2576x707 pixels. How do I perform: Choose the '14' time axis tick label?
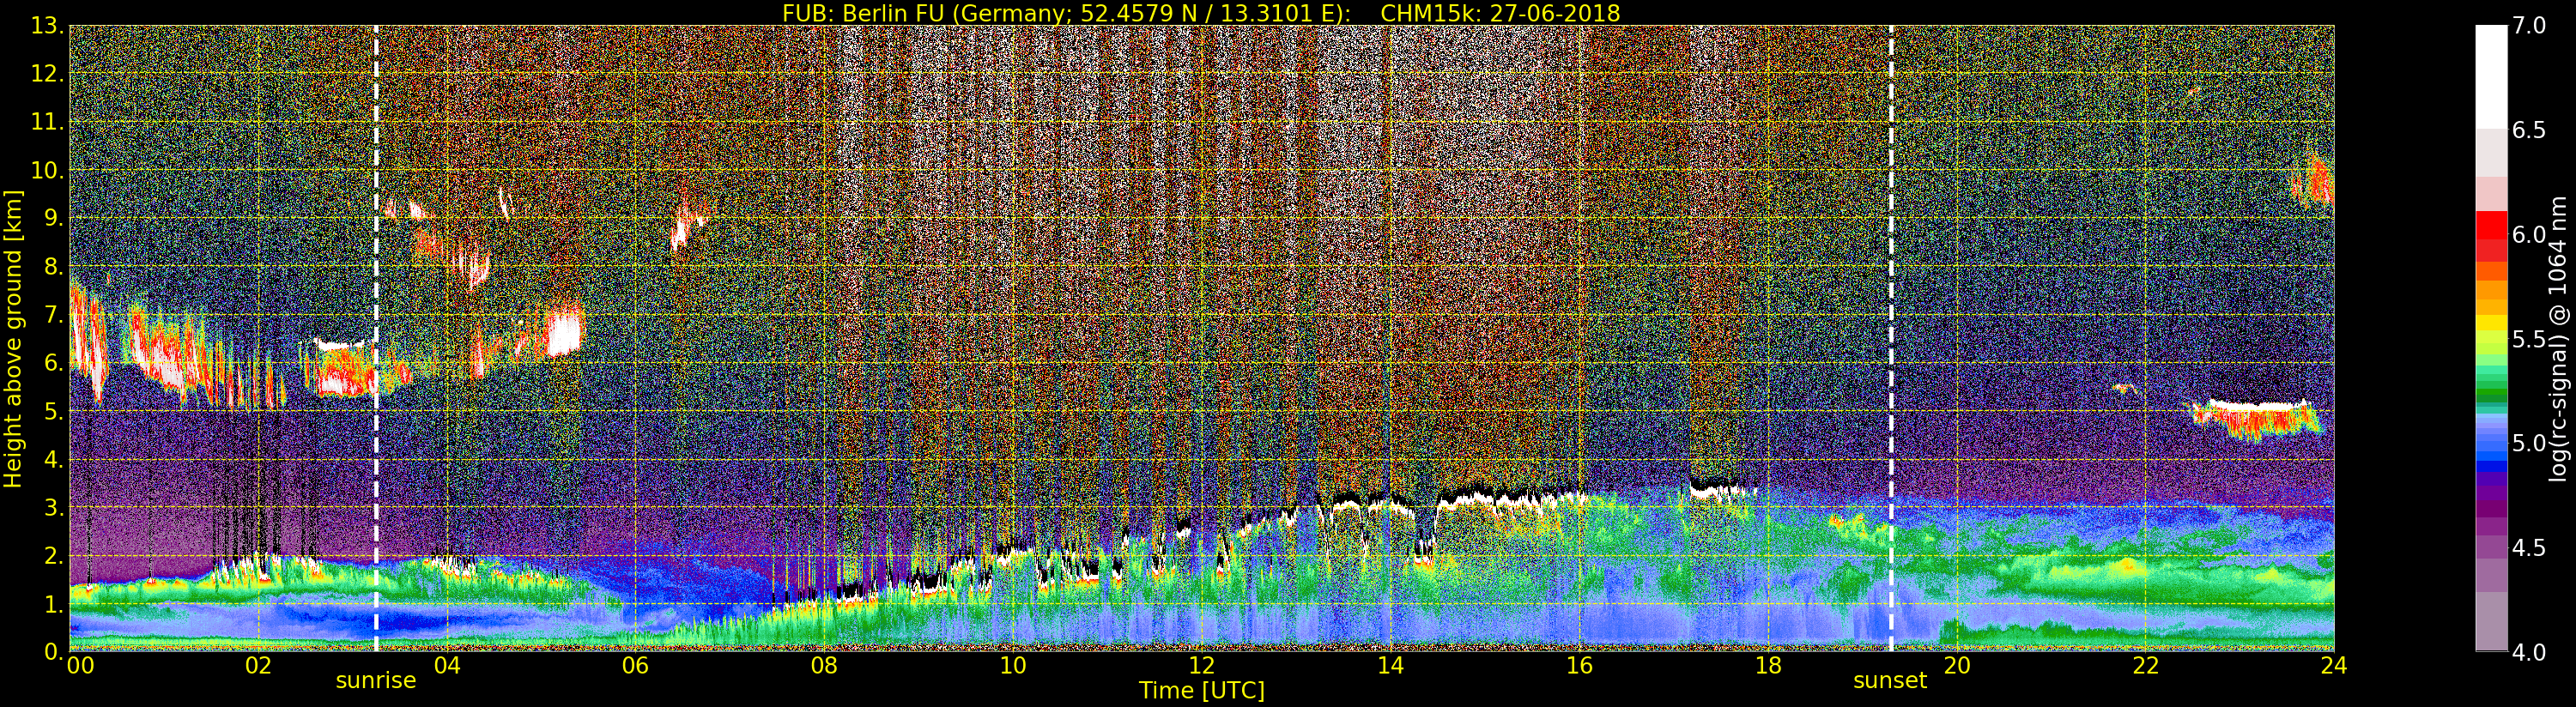pyautogui.click(x=1391, y=665)
